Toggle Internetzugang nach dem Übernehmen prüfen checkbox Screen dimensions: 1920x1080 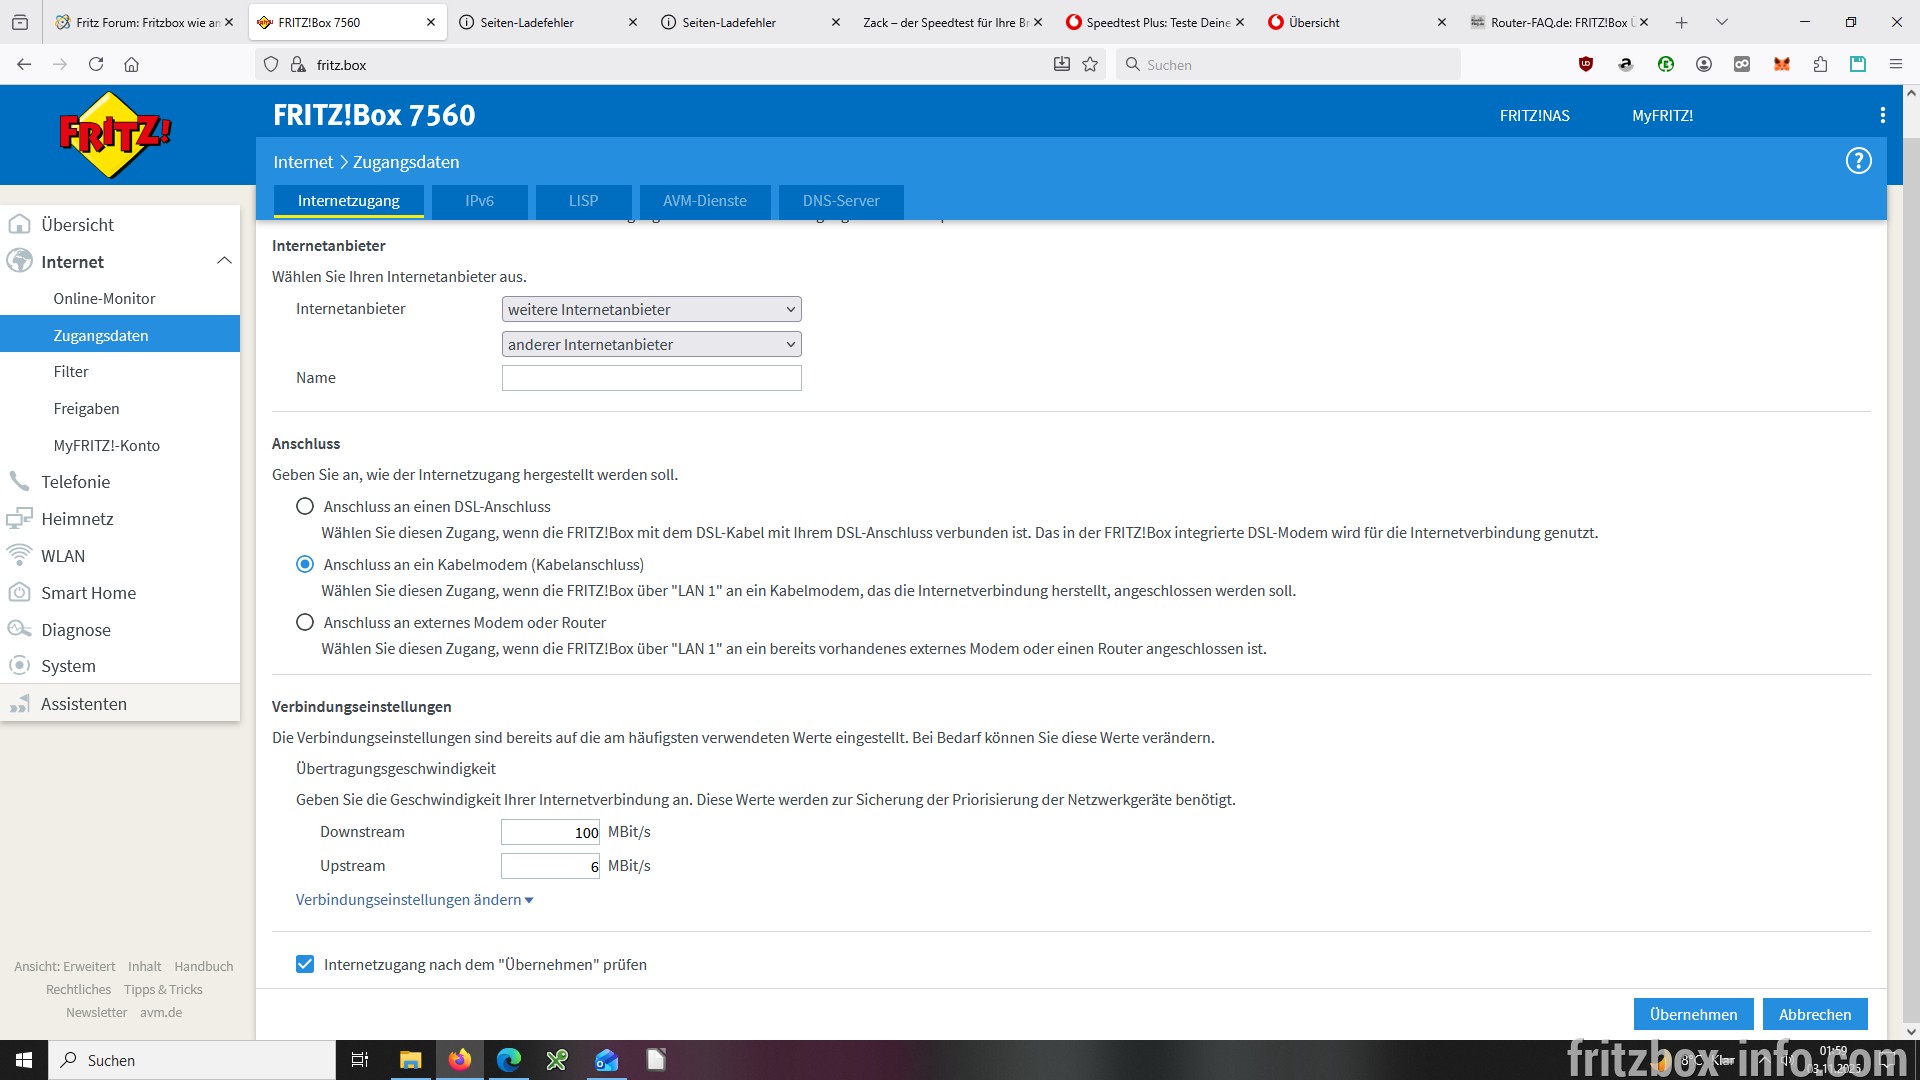pyautogui.click(x=305, y=964)
